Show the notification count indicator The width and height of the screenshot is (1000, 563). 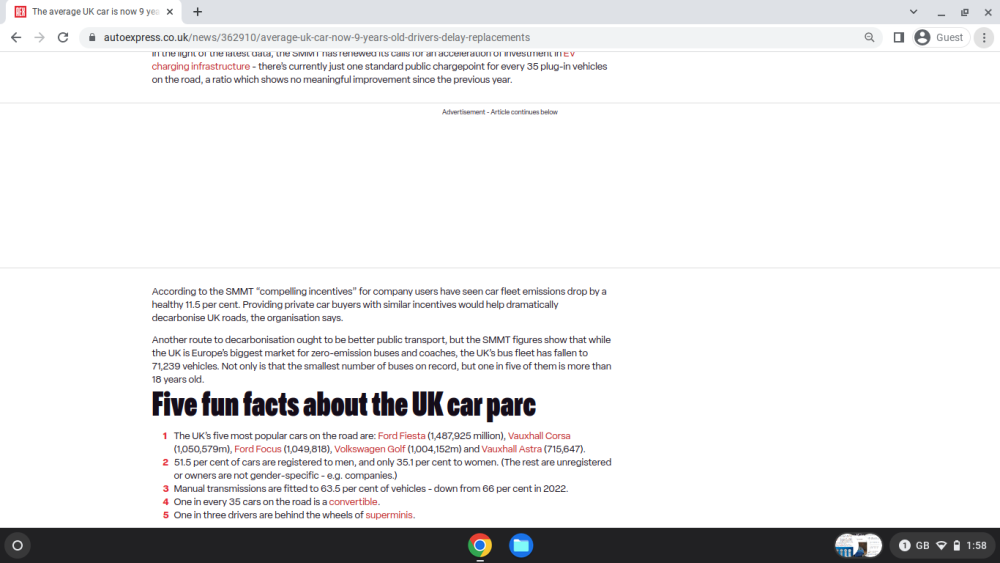click(x=904, y=546)
